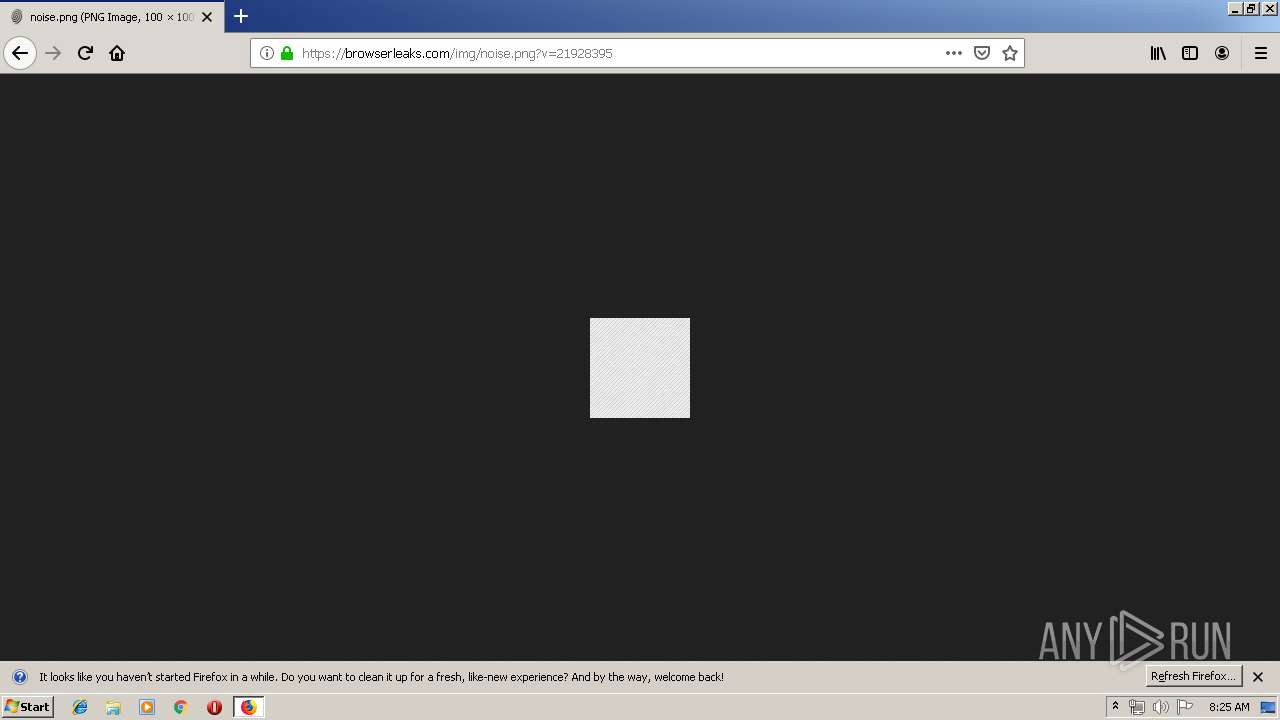Screen dimensions: 1280x720
Task: Open media player from taskbar
Action: pyautogui.click(x=147, y=707)
